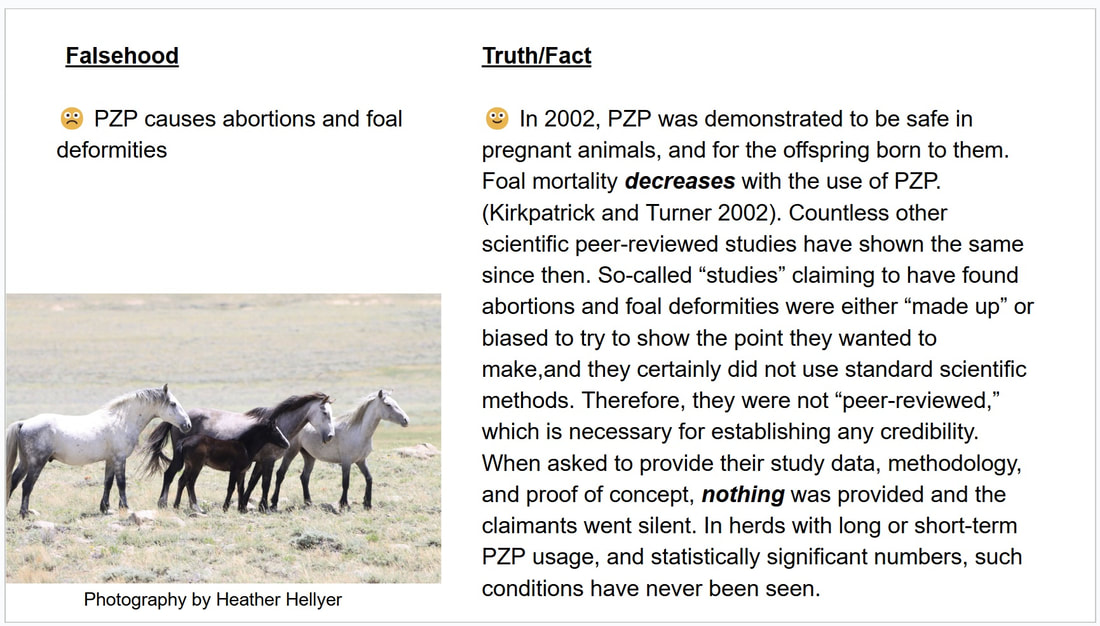The width and height of the screenshot is (1100, 626).
Task: Click the word "deformities" under Falsehood
Action: tap(112, 150)
